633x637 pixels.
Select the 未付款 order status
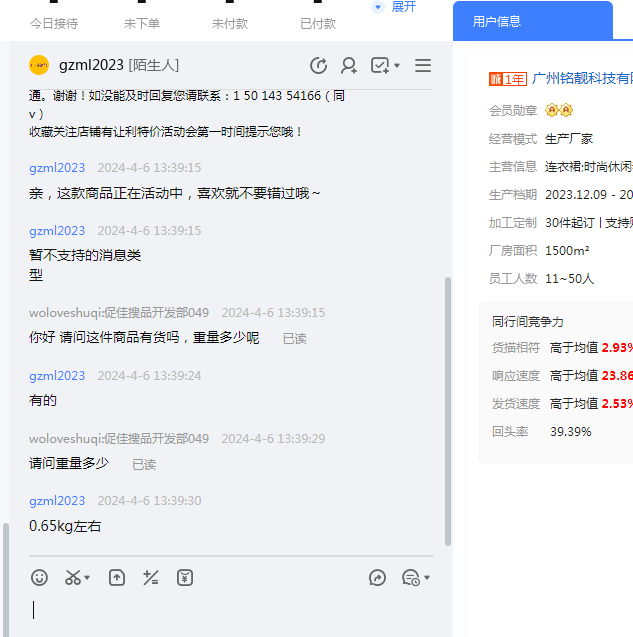pos(230,23)
